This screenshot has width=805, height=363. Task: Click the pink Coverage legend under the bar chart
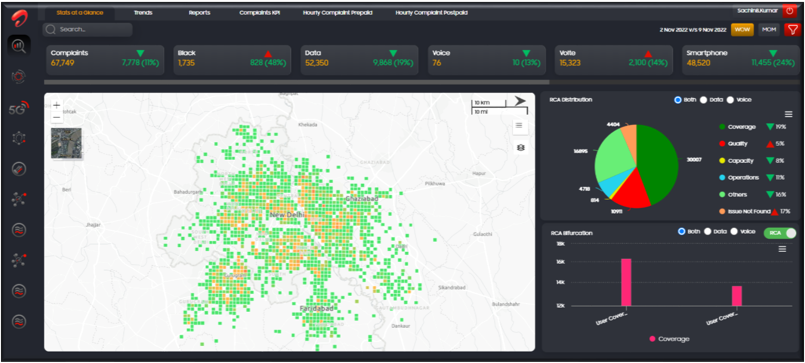click(669, 339)
